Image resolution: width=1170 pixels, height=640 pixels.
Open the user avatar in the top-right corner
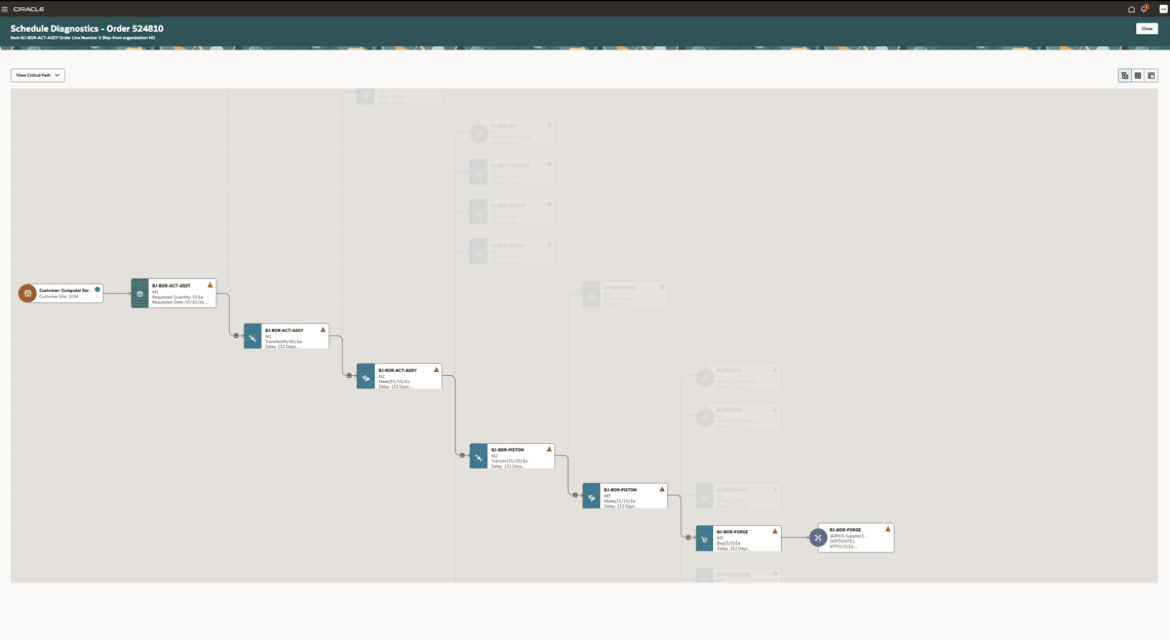[x=1161, y=7]
